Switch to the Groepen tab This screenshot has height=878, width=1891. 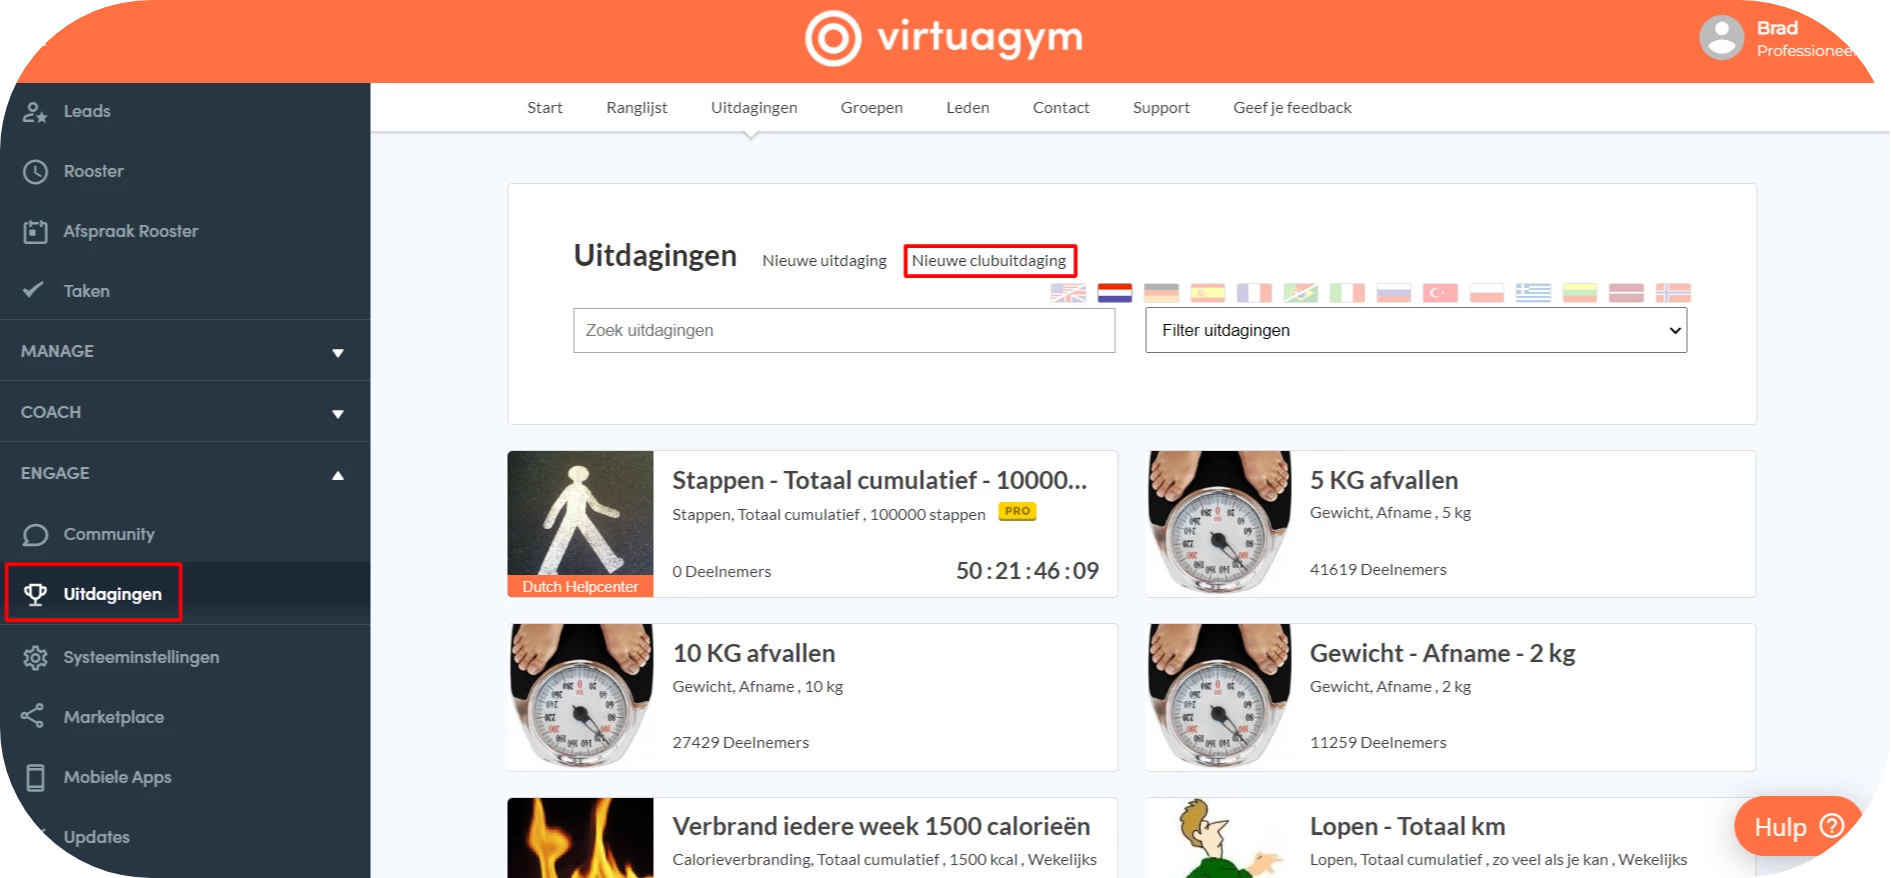[x=872, y=108]
